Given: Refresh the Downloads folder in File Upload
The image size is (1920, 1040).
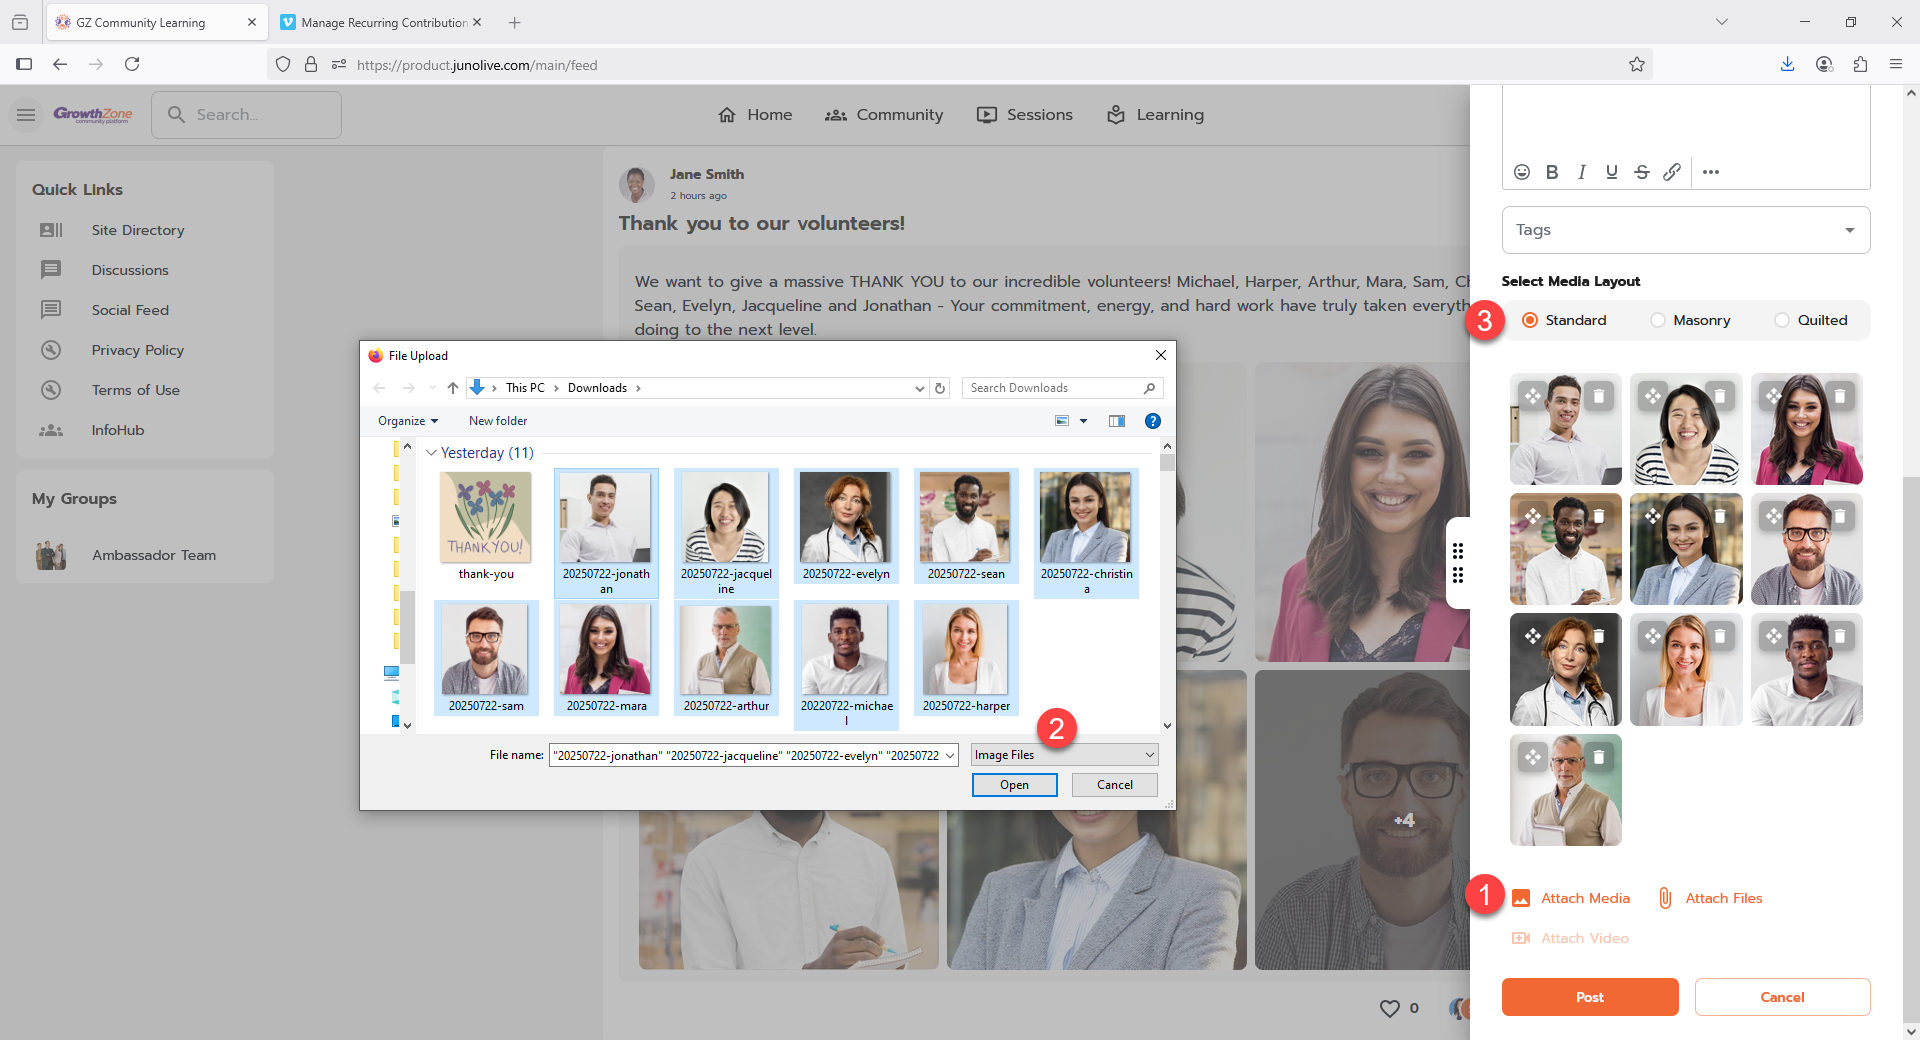Looking at the screenshot, I should pyautogui.click(x=940, y=388).
